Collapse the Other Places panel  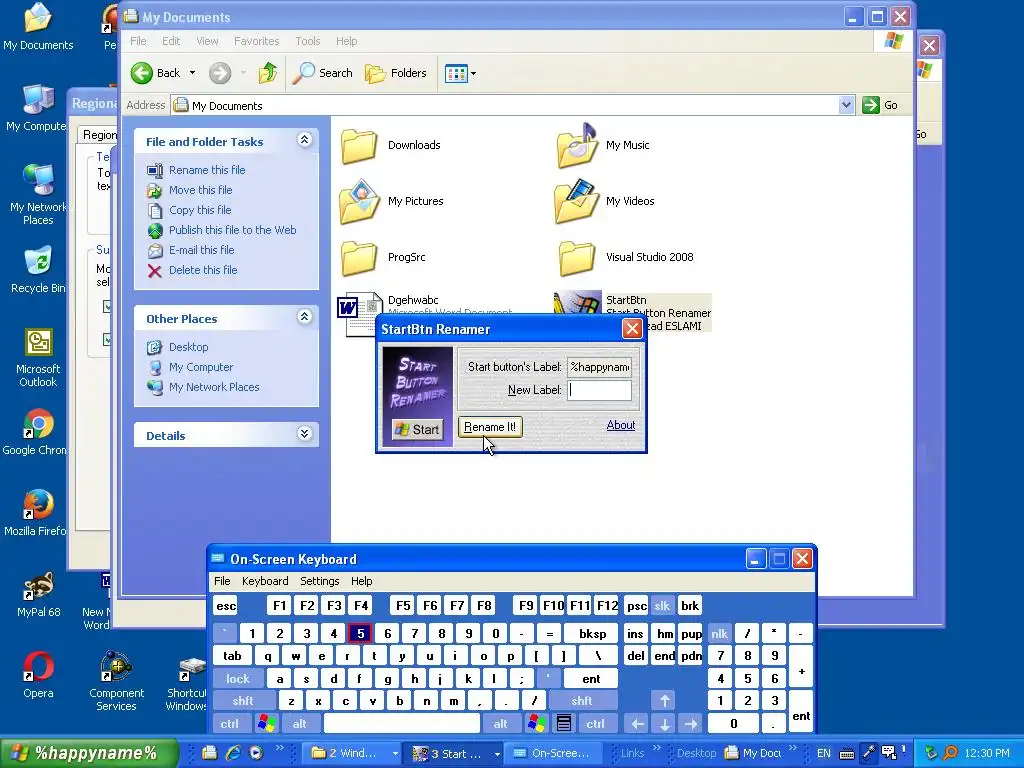304,317
